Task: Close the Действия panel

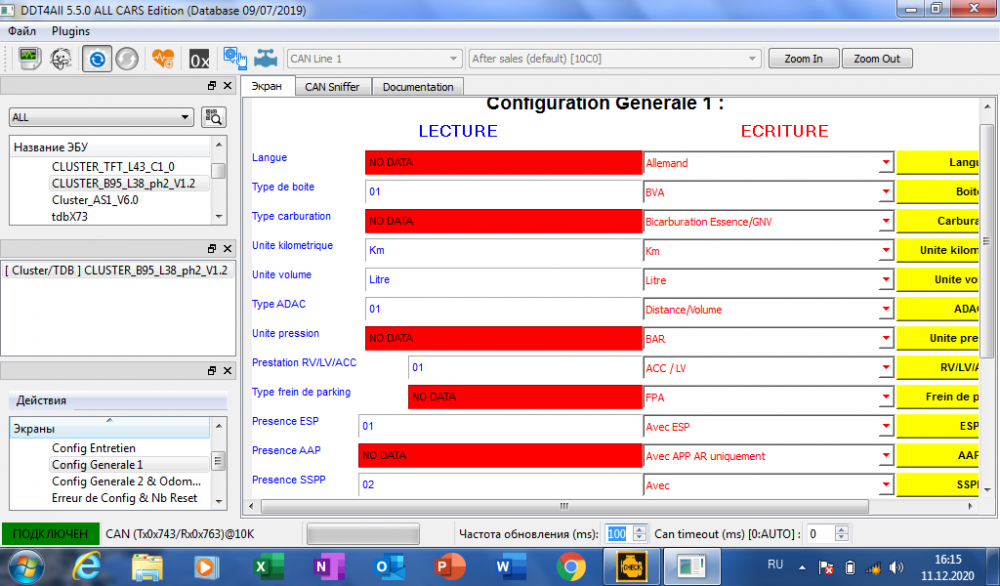Action: coord(227,370)
